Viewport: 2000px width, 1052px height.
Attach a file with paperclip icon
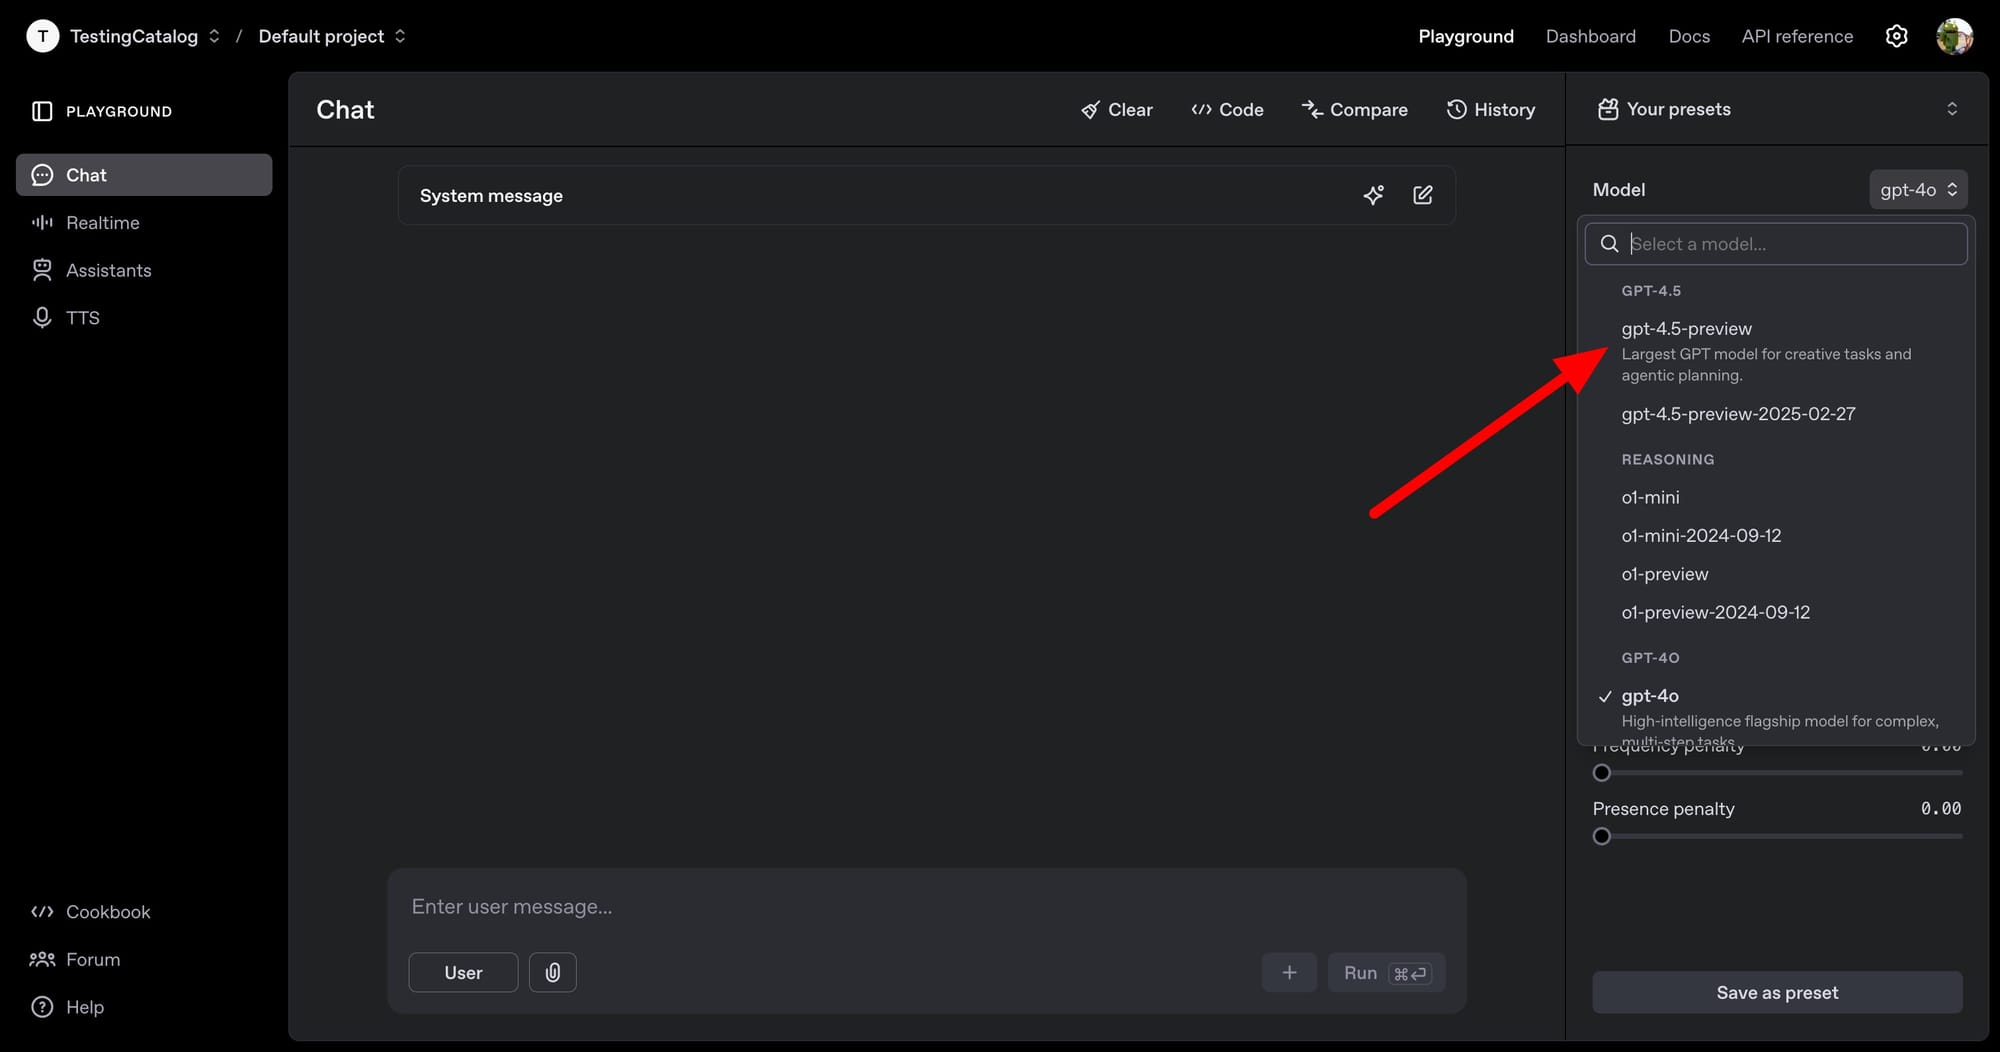(x=553, y=972)
